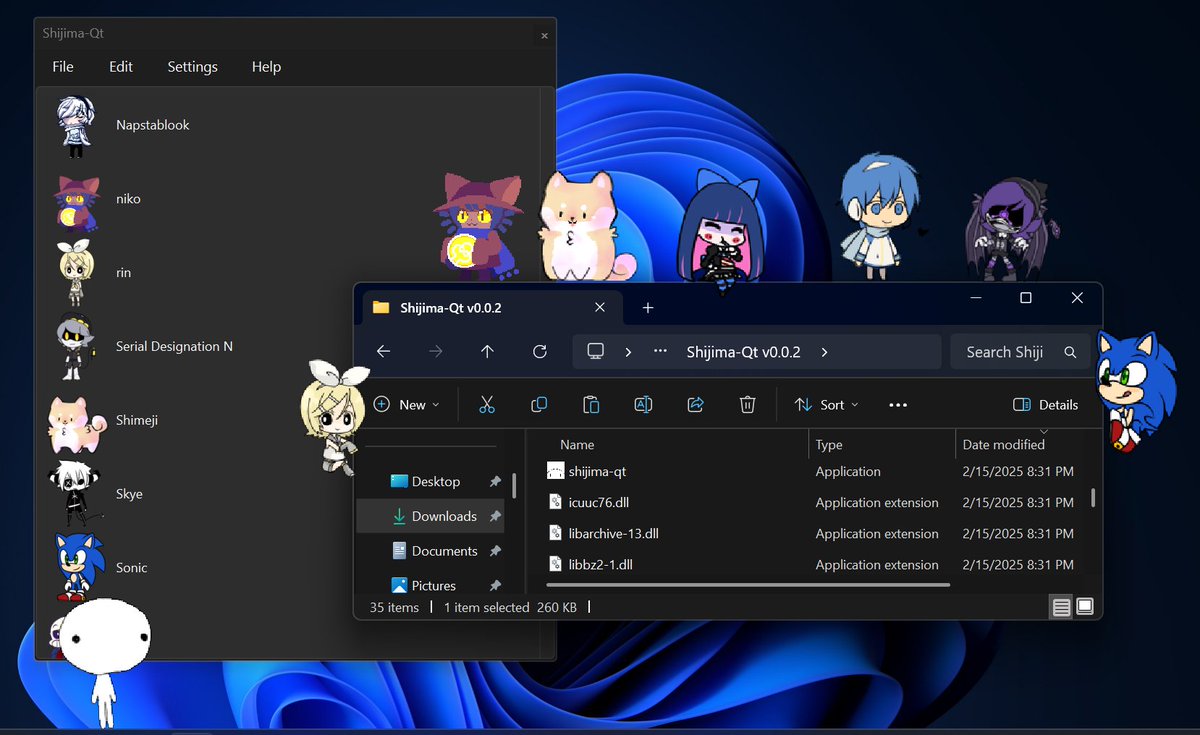Click the Shijima-Qt v0.0.2 breadcrumb in address bar
The image size is (1200, 735).
coord(743,352)
